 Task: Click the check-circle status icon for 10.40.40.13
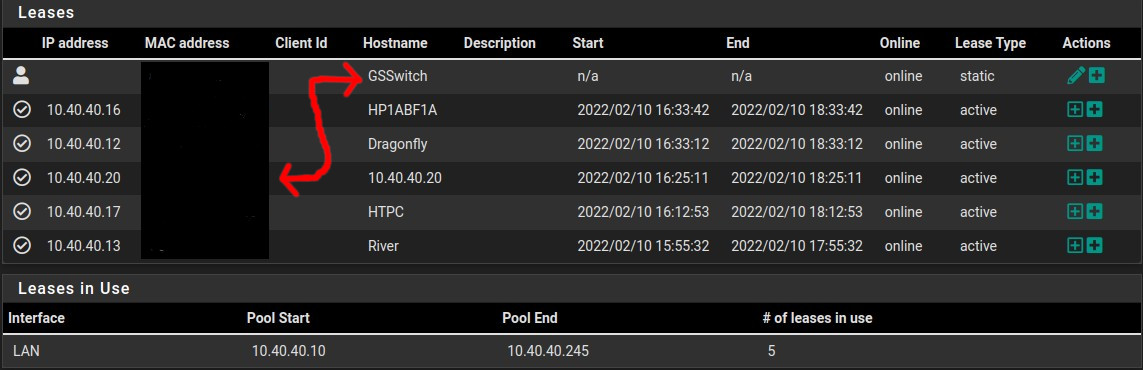pyautogui.click(x=22, y=245)
